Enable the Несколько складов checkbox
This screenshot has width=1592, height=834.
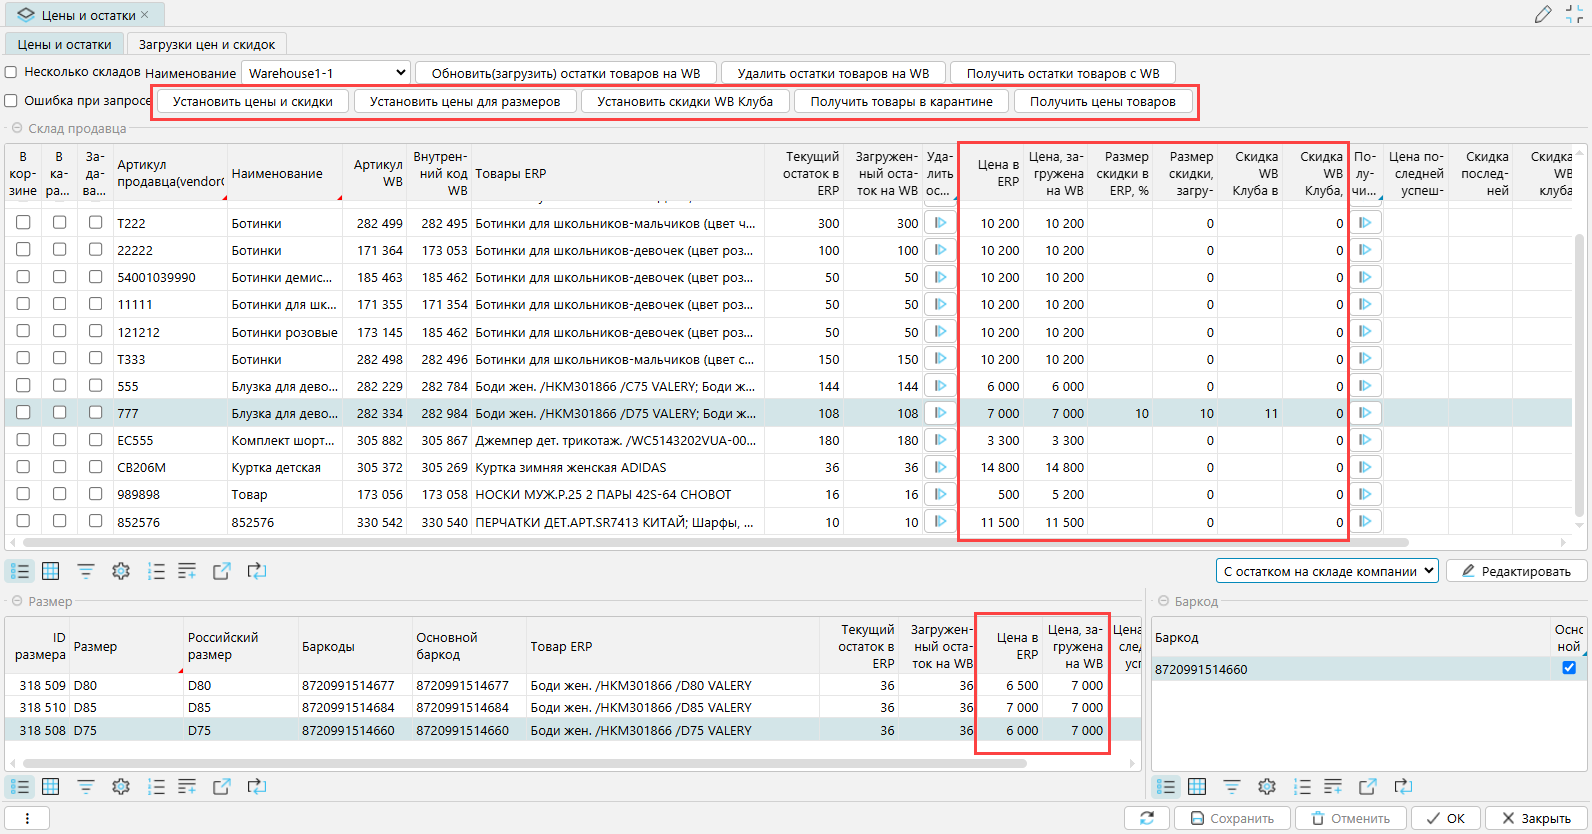coord(11,72)
